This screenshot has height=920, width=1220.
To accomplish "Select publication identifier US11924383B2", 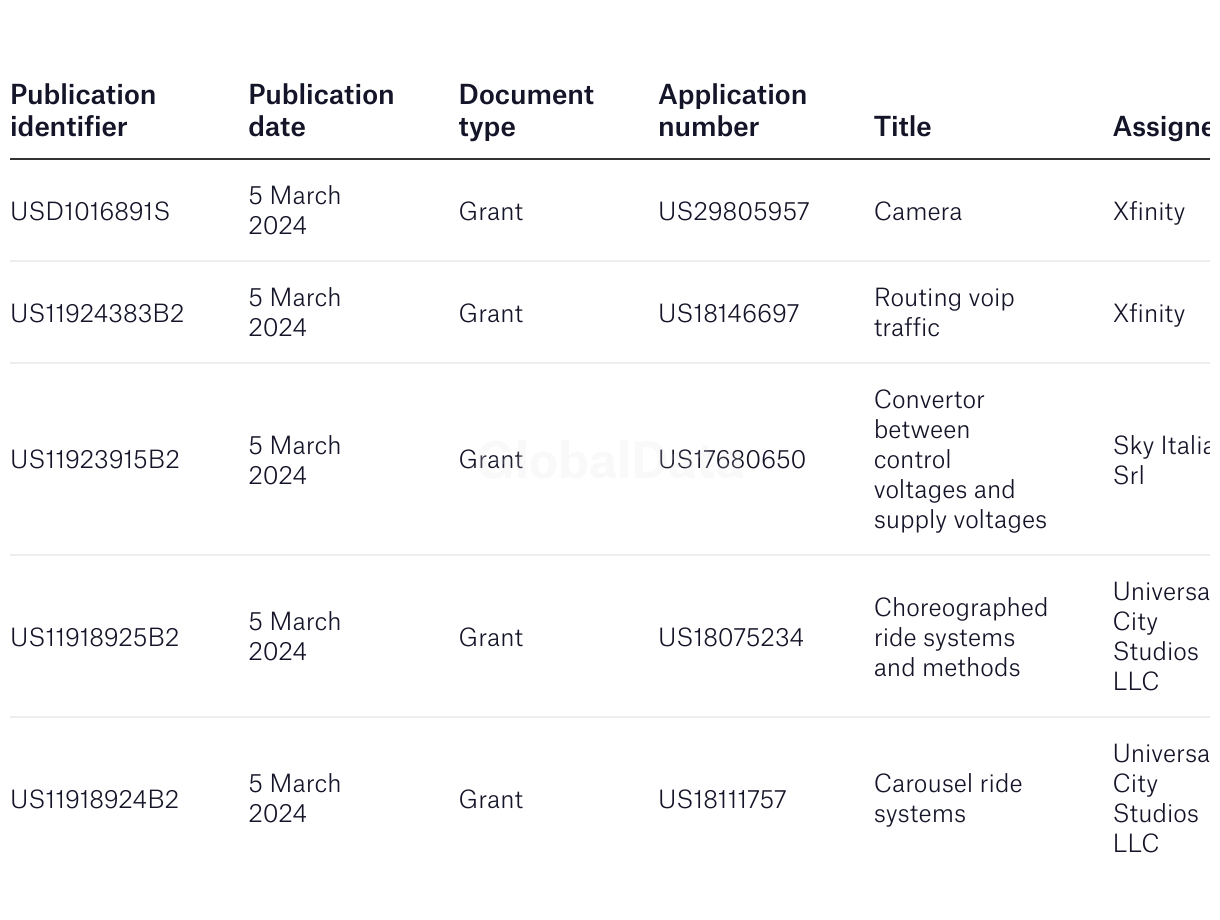I will click(x=97, y=313).
